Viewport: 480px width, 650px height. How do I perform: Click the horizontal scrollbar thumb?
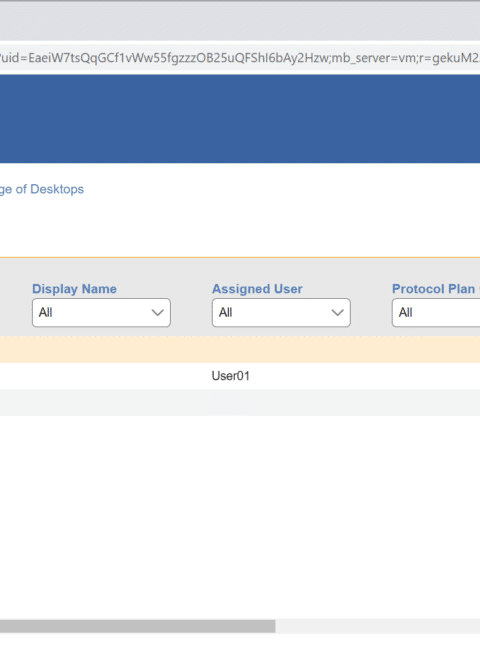pyautogui.click(x=138, y=626)
